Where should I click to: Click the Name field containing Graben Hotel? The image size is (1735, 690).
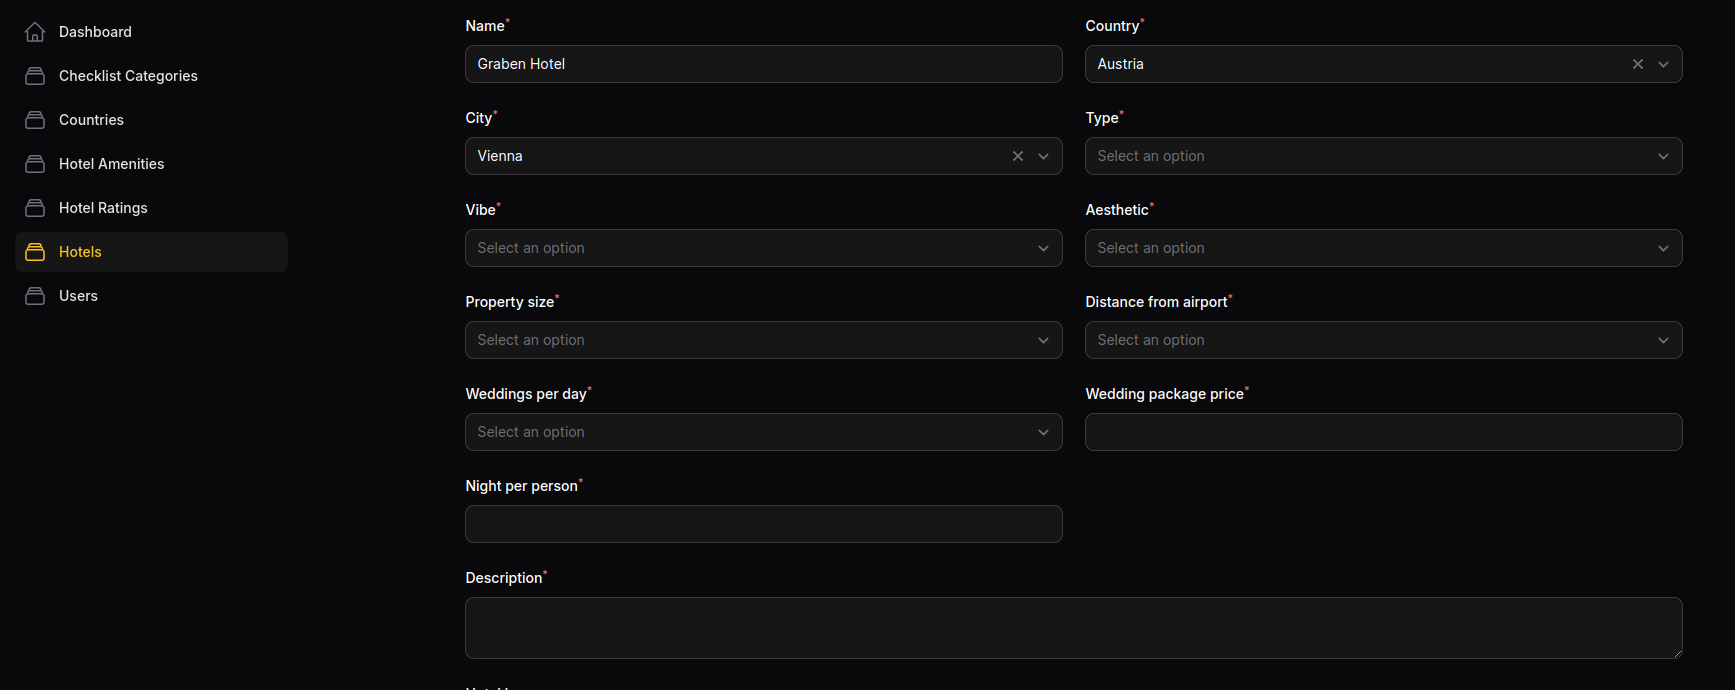coord(764,64)
